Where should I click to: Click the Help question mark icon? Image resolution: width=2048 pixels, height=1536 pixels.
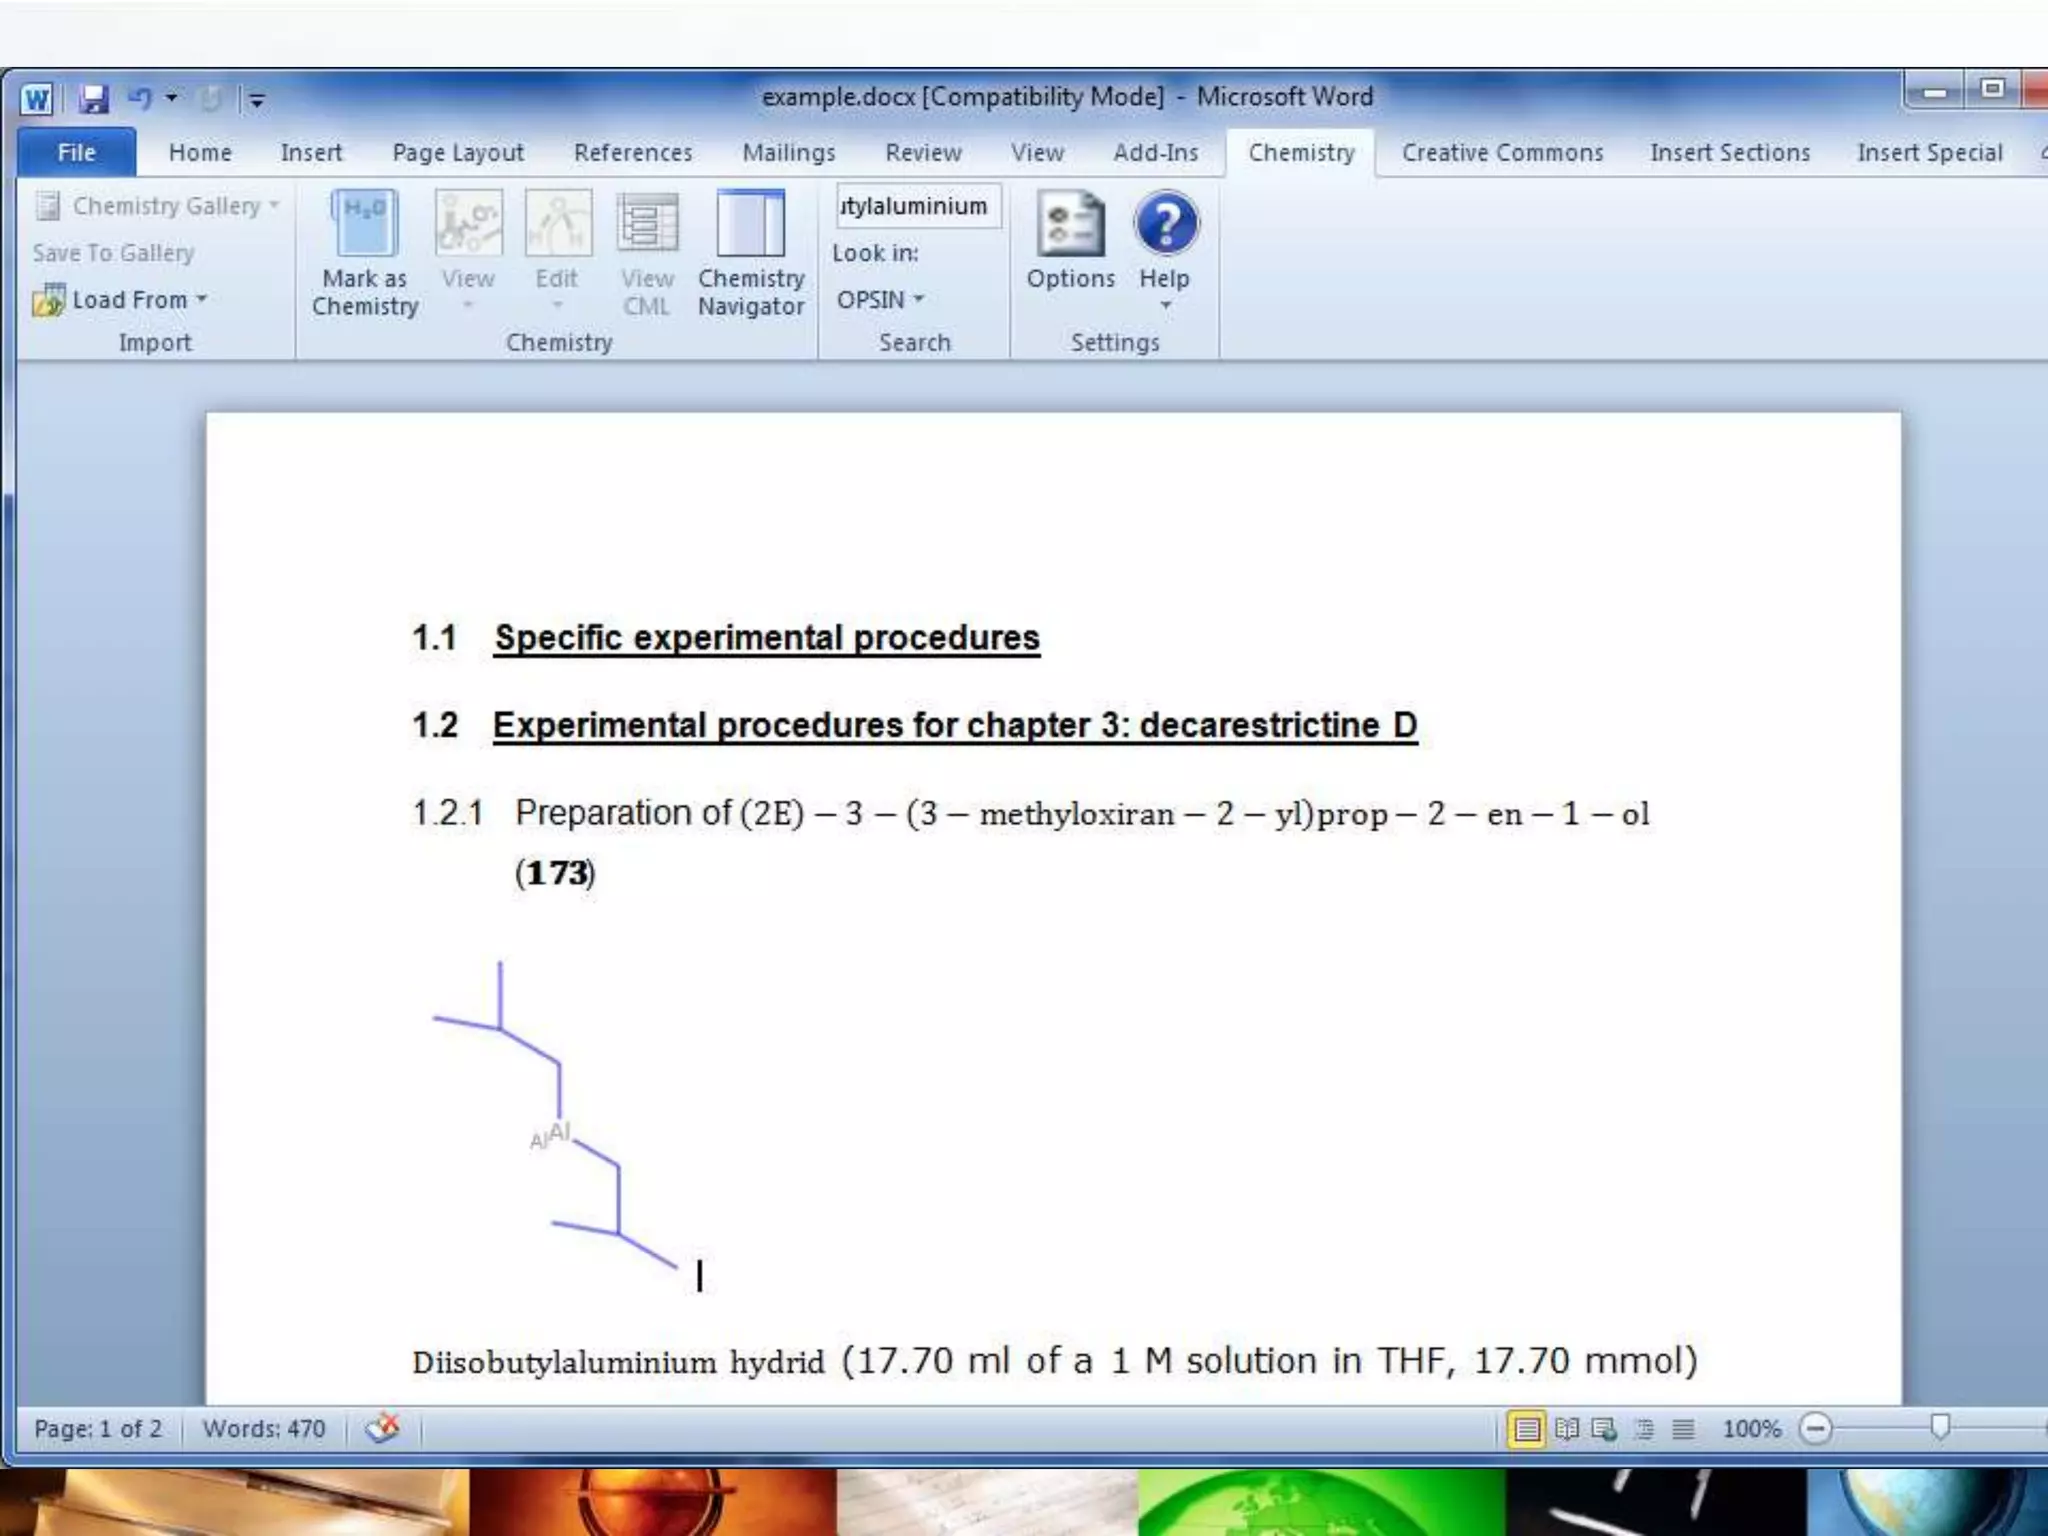tap(1165, 224)
